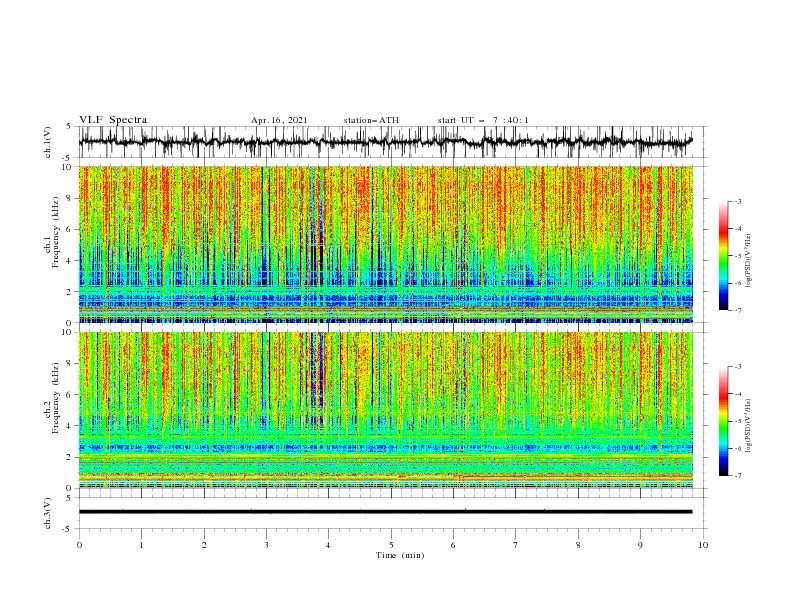Click the "10" kHz tick on ch.1 frequency axis

[x=68, y=167]
